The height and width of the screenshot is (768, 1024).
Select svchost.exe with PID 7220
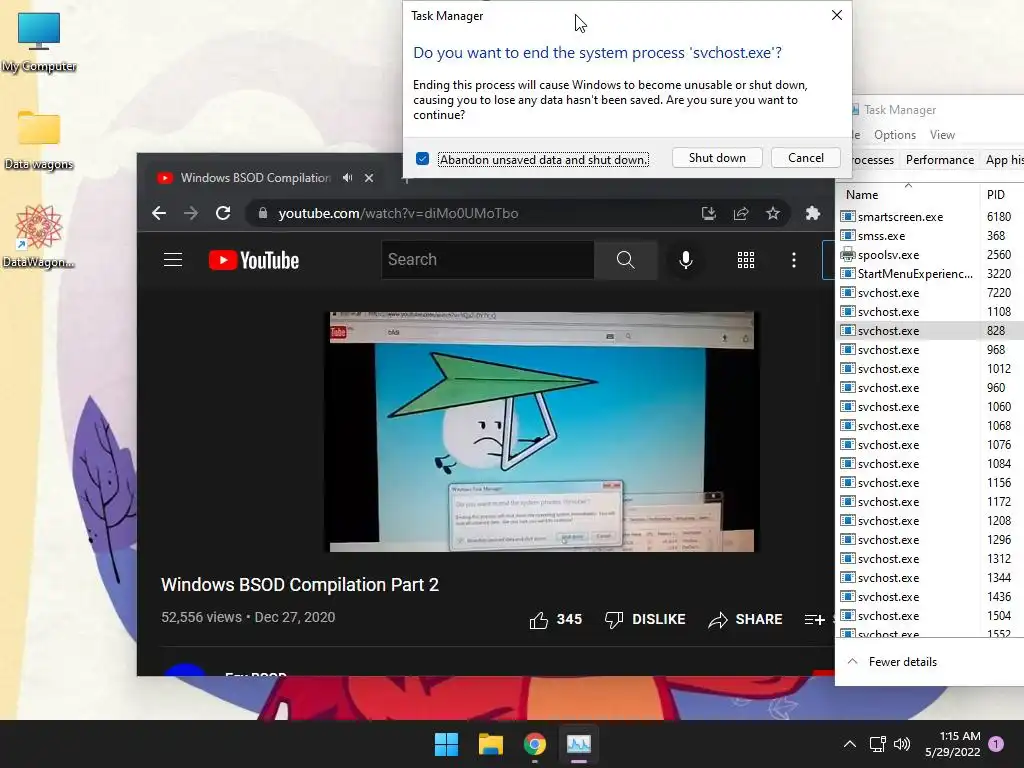click(x=931, y=292)
